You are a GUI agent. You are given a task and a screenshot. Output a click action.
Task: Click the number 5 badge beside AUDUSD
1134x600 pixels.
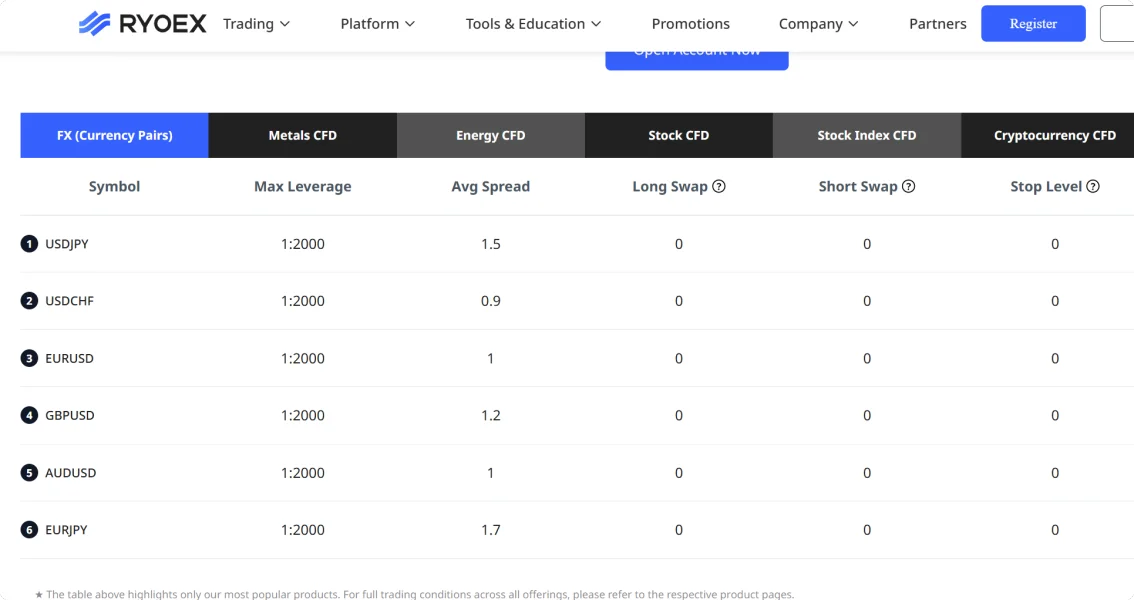29,473
